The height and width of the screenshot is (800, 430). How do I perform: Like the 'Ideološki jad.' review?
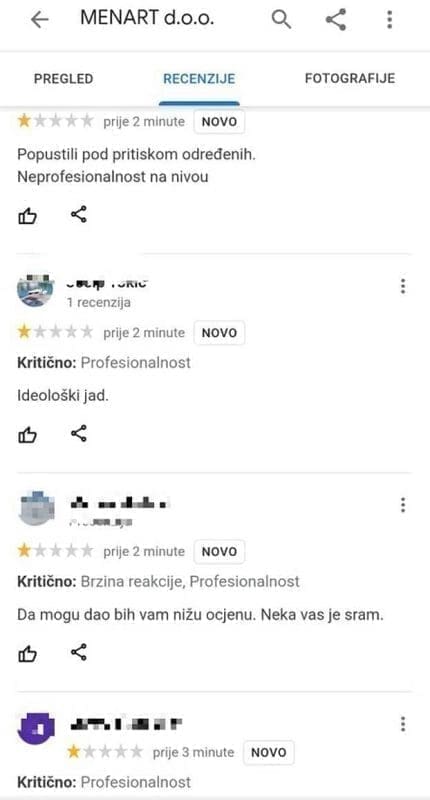click(x=28, y=435)
